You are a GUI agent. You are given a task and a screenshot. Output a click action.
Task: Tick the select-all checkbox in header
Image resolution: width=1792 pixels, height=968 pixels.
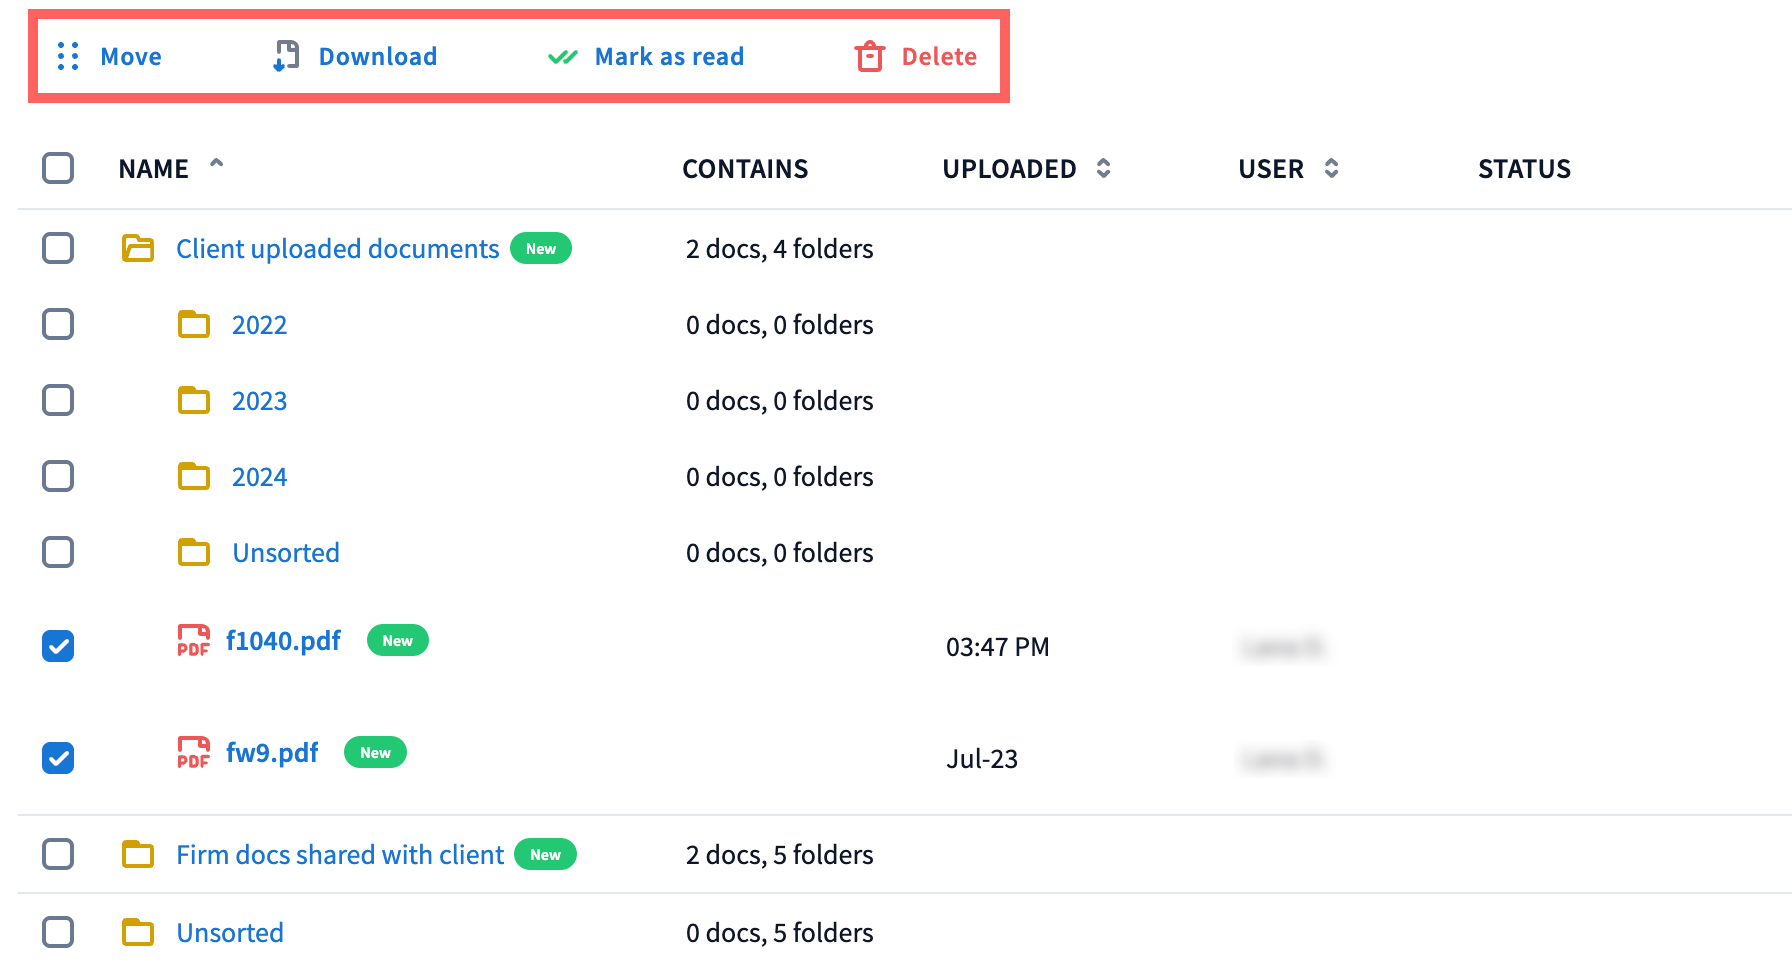(x=58, y=168)
